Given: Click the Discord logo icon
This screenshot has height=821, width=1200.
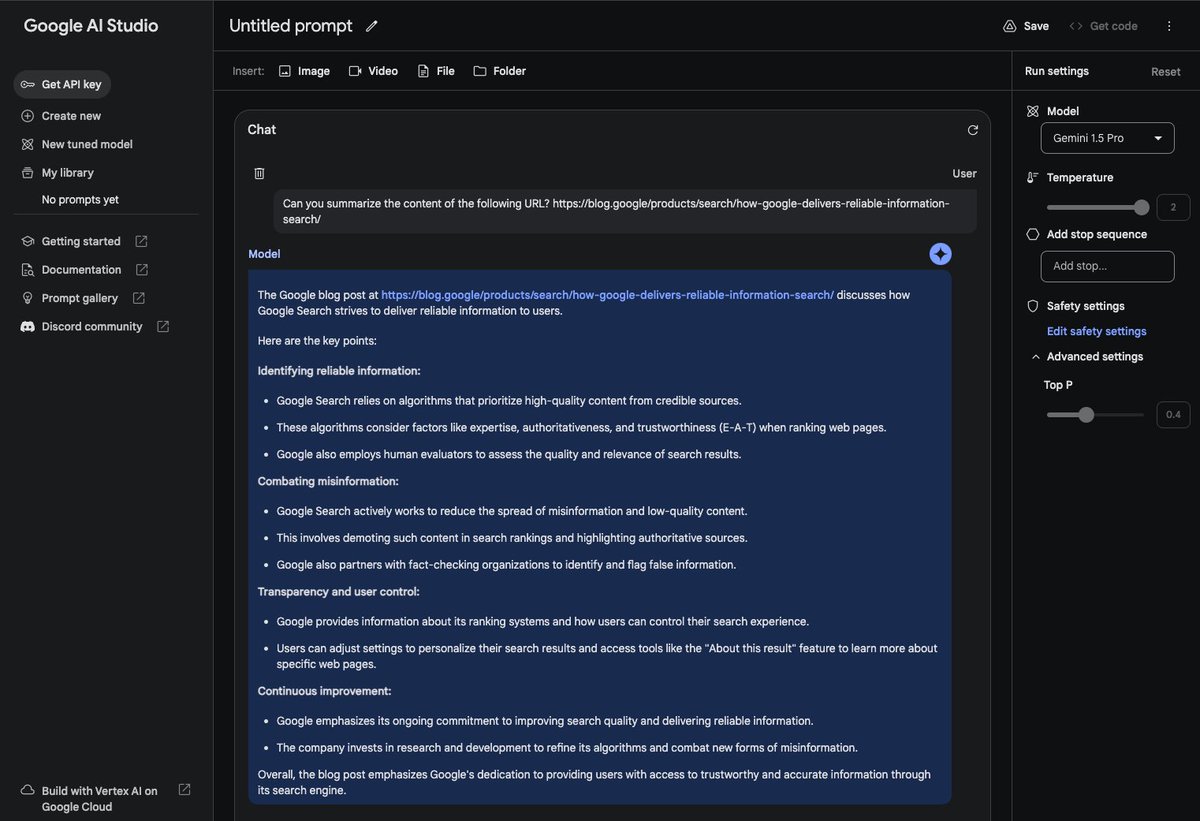Looking at the screenshot, I should pos(28,327).
